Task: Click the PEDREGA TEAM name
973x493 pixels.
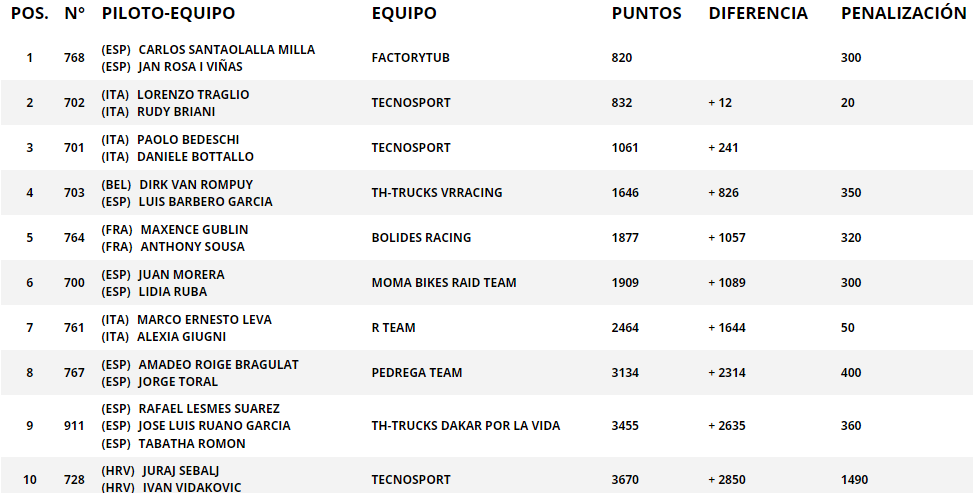Action: 417,373
